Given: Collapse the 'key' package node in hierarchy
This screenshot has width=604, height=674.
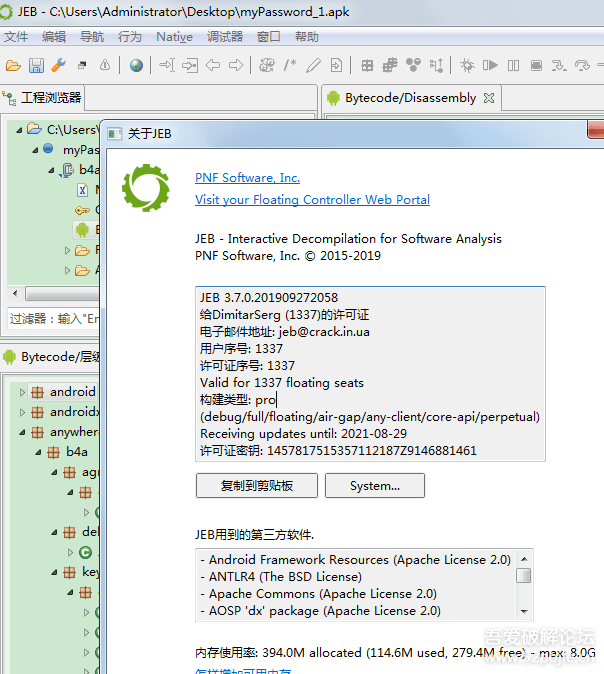Looking at the screenshot, I should [x=55, y=572].
